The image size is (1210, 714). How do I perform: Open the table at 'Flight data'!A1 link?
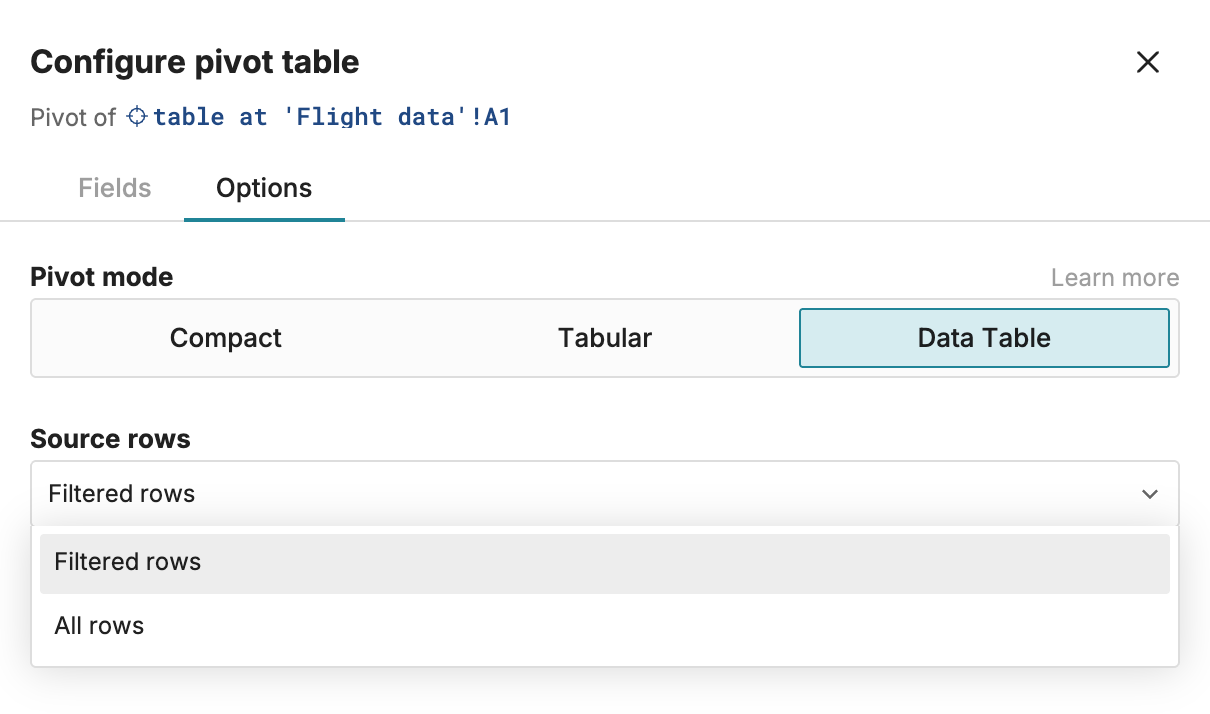point(332,117)
